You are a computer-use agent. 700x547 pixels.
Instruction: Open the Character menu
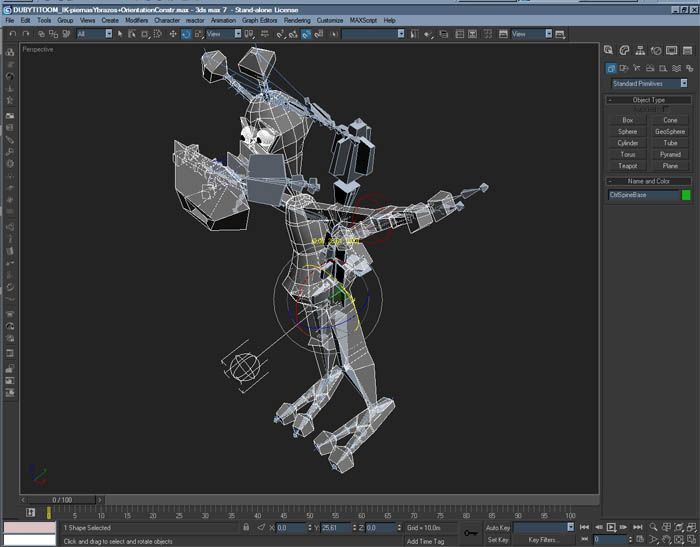pos(167,20)
